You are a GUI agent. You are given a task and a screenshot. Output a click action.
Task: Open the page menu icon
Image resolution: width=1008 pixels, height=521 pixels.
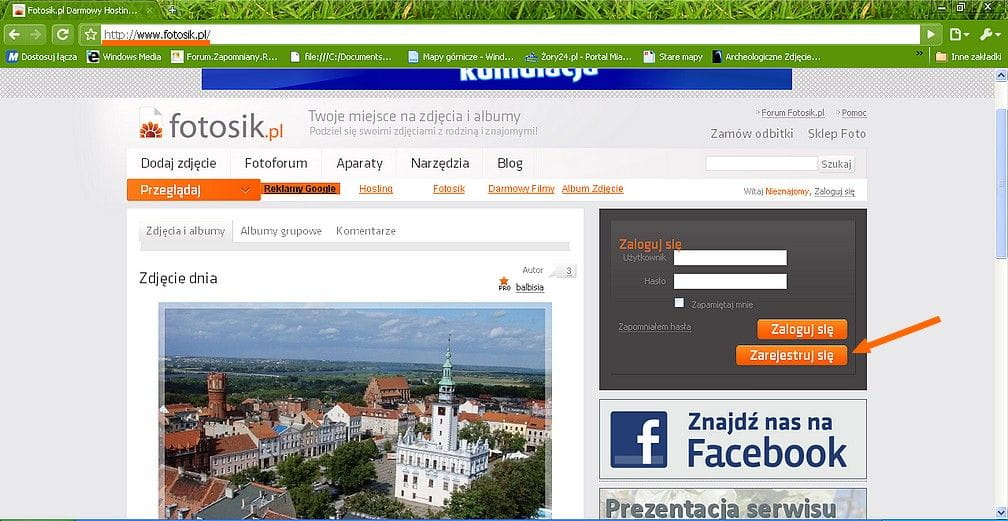(x=958, y=34)
